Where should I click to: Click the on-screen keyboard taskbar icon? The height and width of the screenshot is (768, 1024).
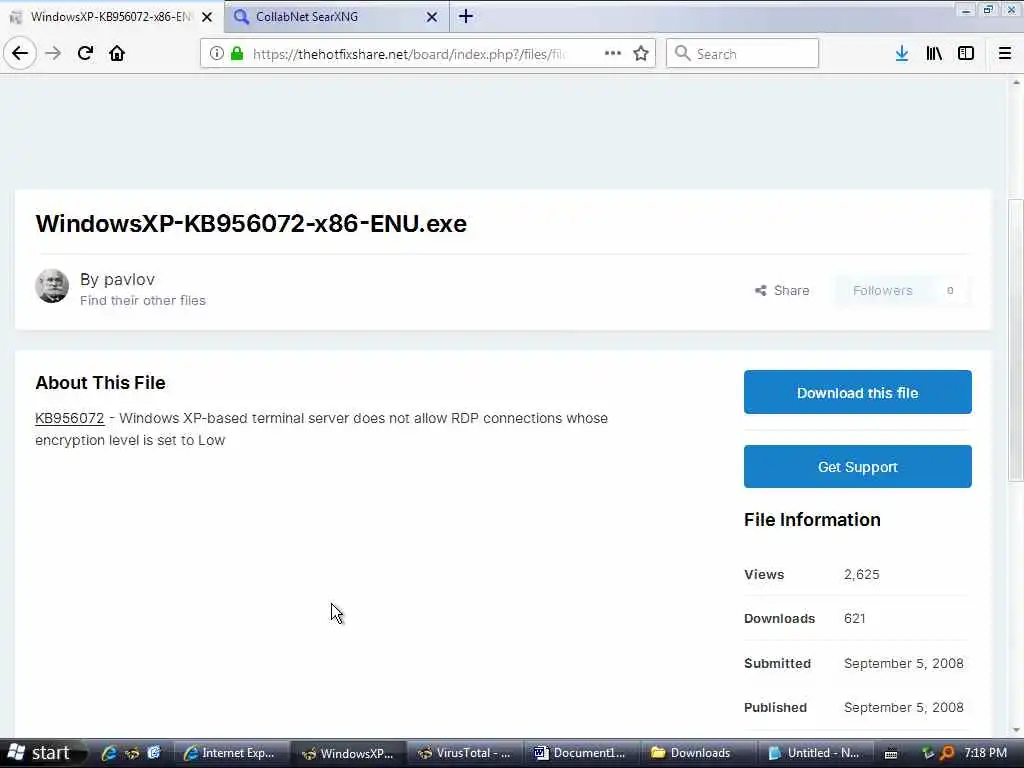[x=891, y=753]
